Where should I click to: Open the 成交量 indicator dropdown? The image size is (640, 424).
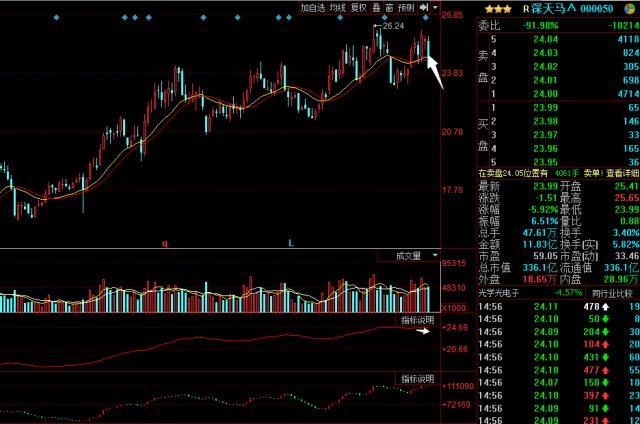click(x=435, y=255)
